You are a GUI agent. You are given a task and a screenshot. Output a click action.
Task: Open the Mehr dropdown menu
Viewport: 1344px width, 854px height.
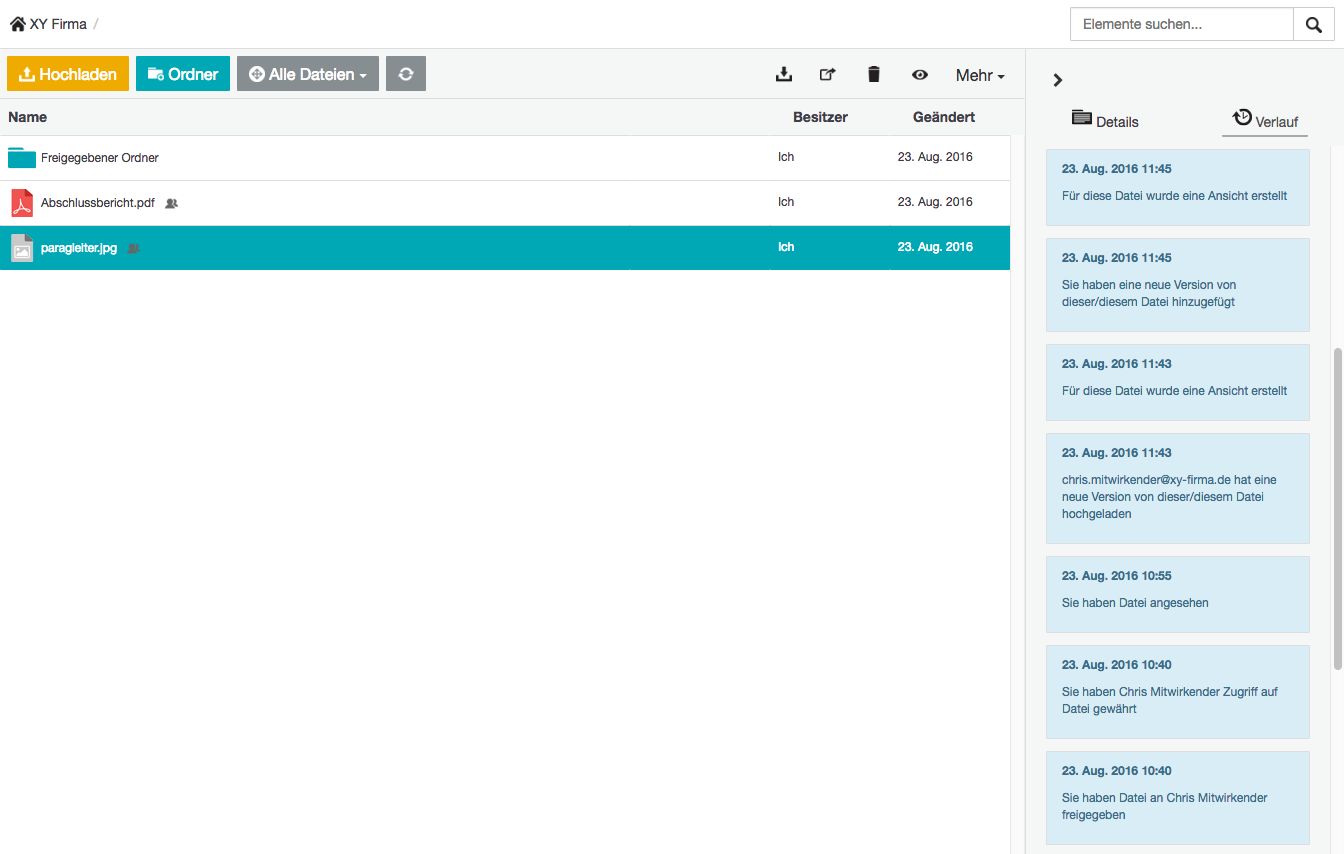(980, 75)
